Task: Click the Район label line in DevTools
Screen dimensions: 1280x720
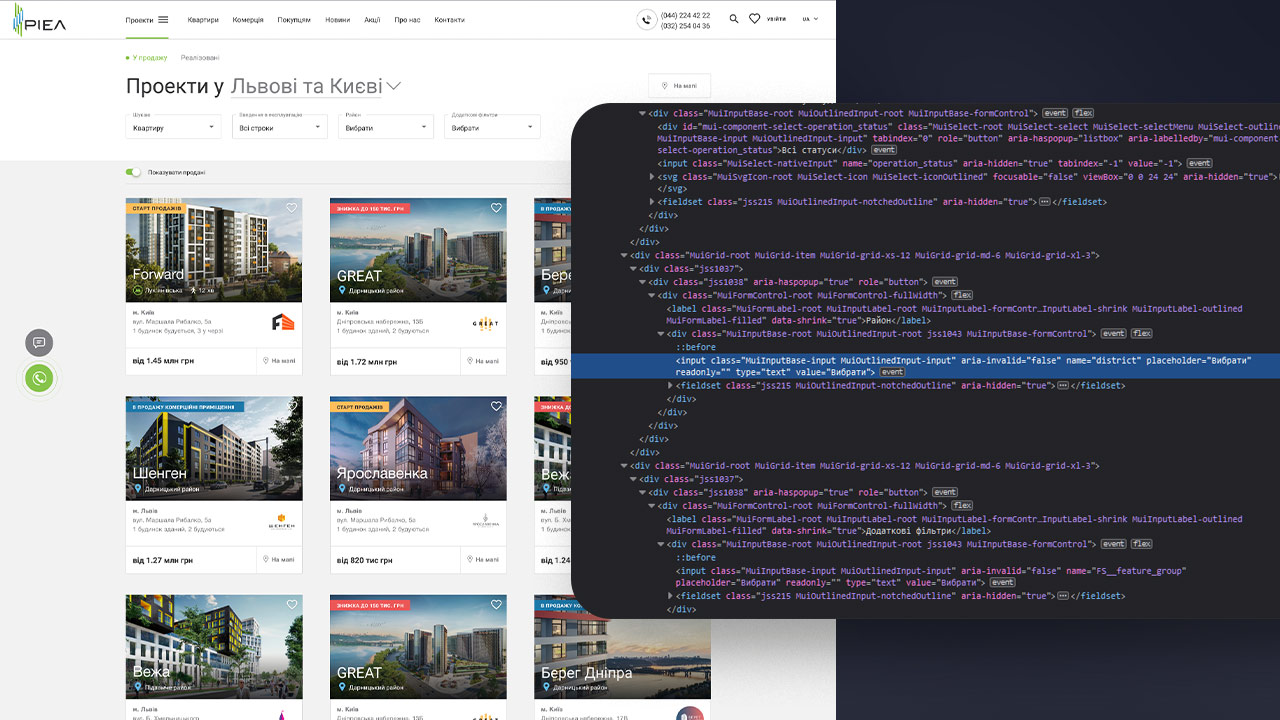Action: (x=954, y=315)
